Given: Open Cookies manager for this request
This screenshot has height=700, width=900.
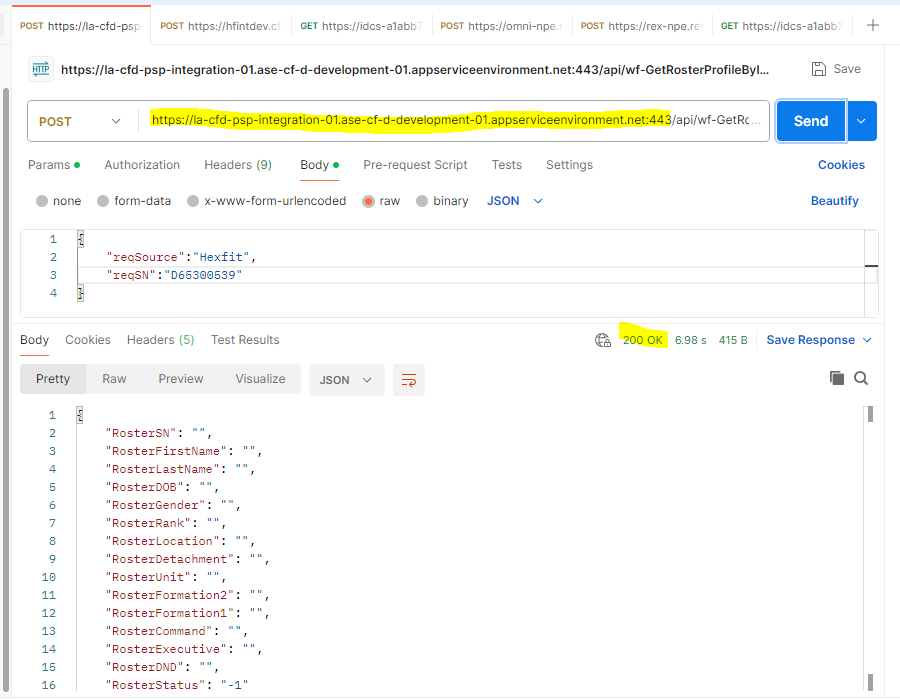Looking at the screenshot, I should tap(841, 164).
